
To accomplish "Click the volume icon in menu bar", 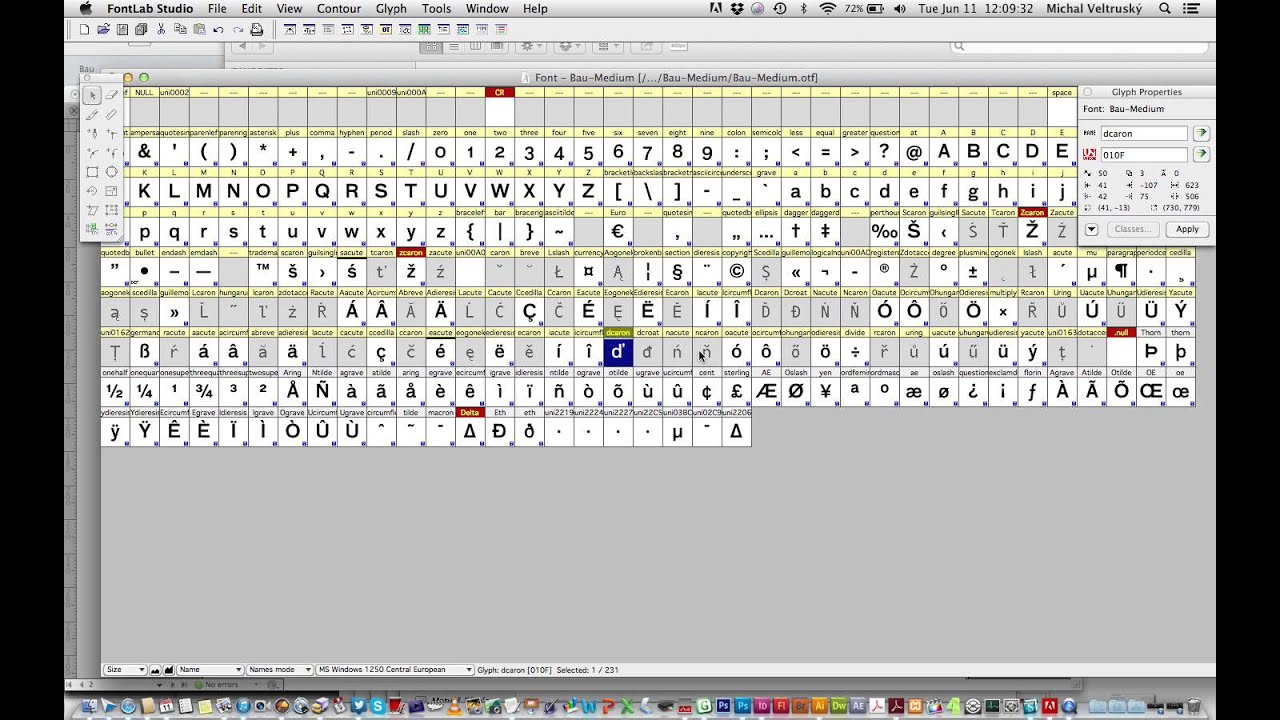I will point(900,8).
